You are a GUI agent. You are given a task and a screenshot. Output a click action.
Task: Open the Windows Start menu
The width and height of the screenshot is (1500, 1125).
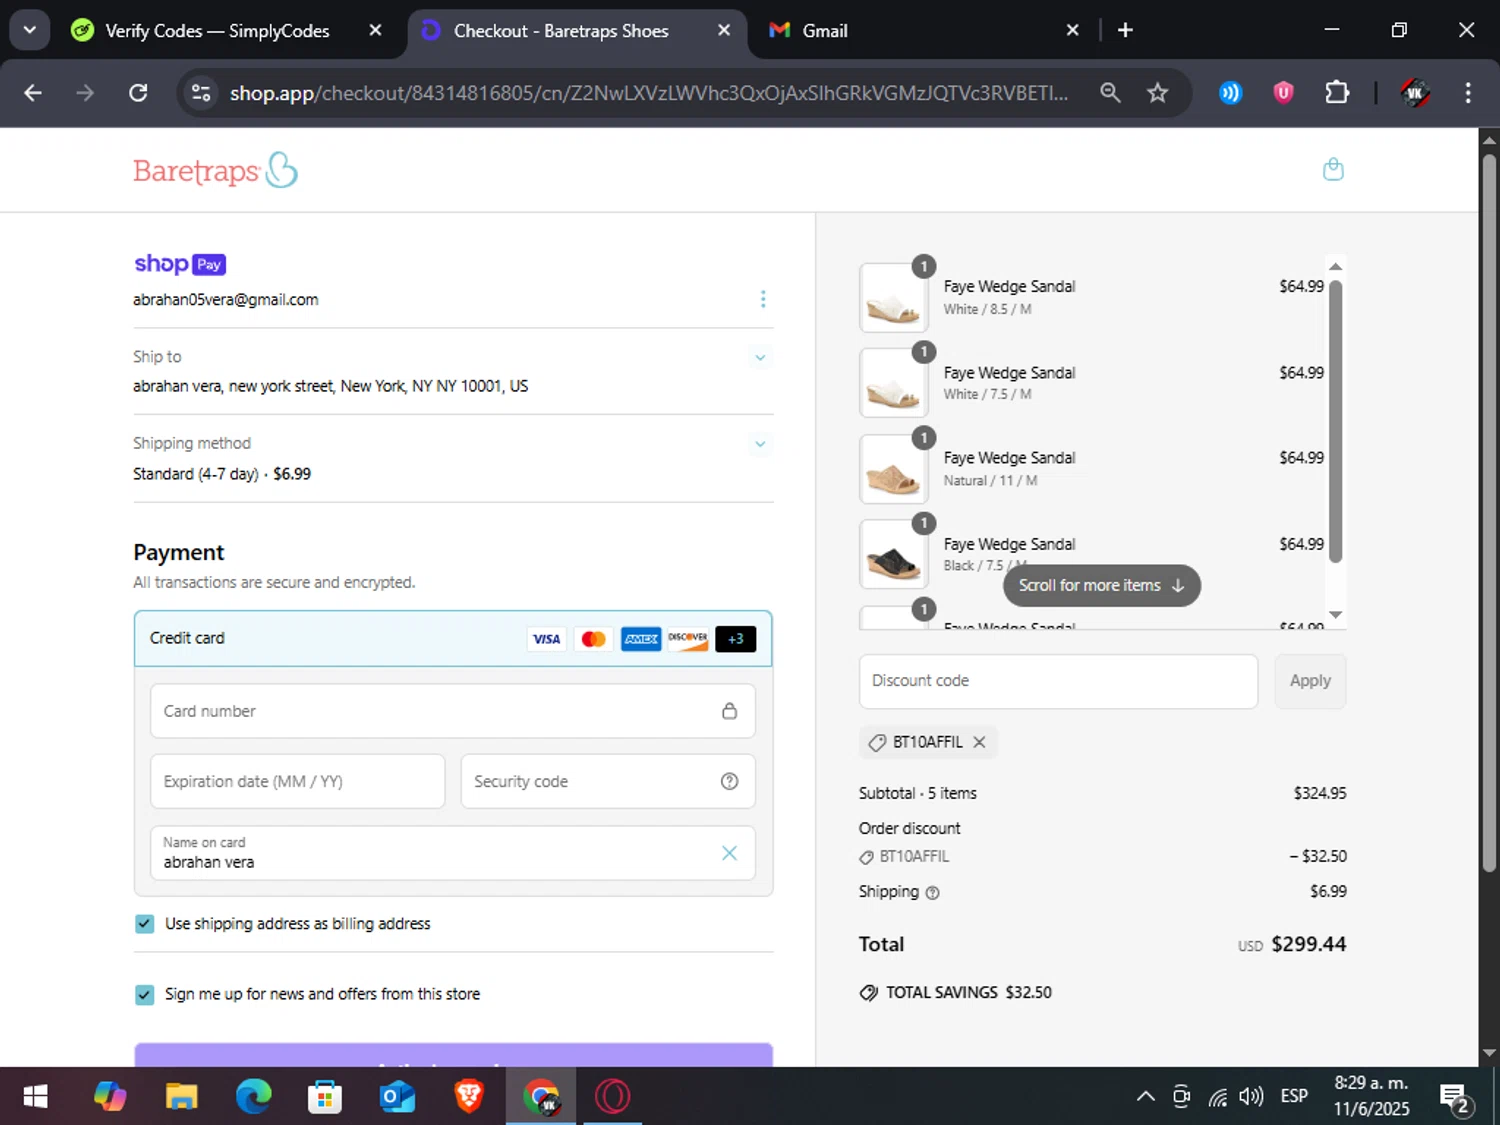[35, 1097]
